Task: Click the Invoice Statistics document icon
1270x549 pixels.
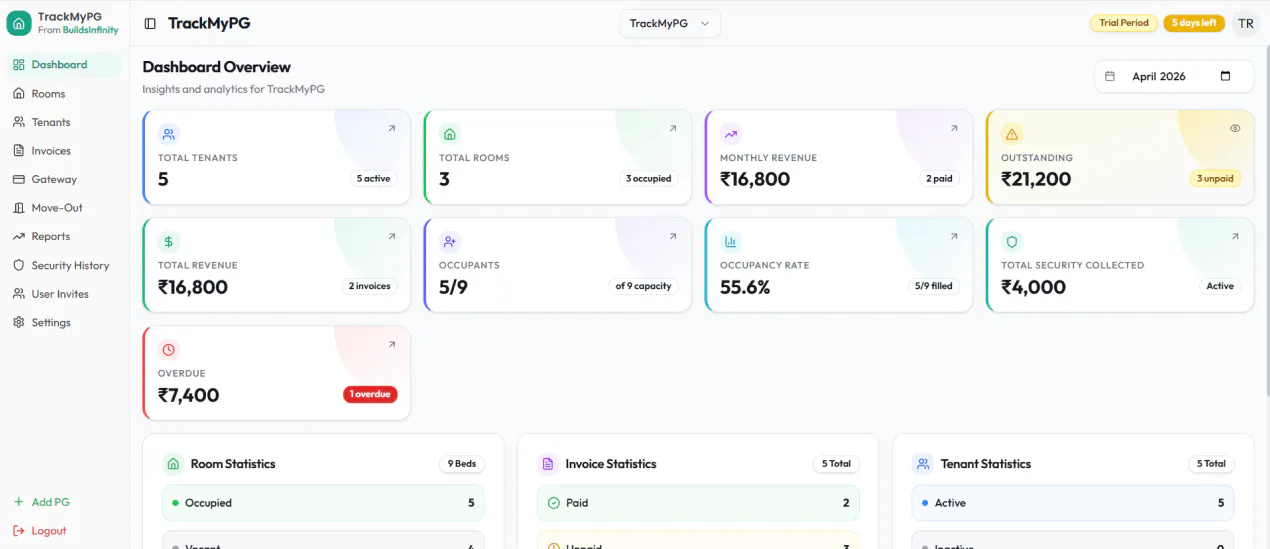Action: (548, 464)
